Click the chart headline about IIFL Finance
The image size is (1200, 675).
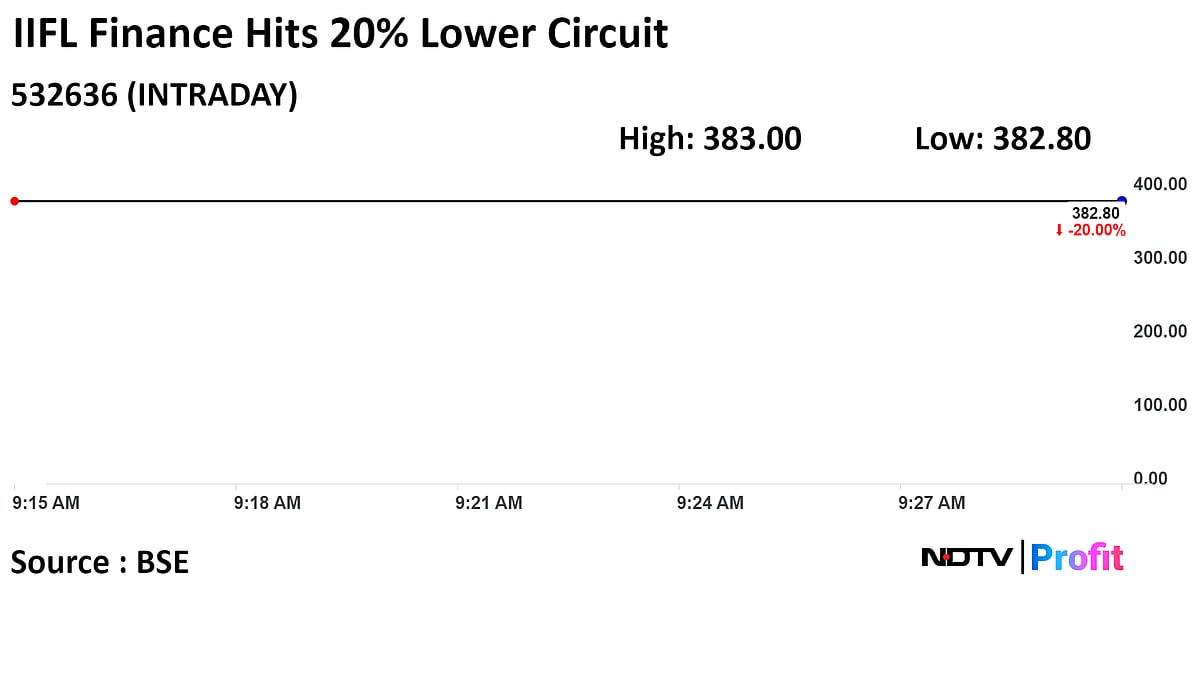(x=339, y=35)
